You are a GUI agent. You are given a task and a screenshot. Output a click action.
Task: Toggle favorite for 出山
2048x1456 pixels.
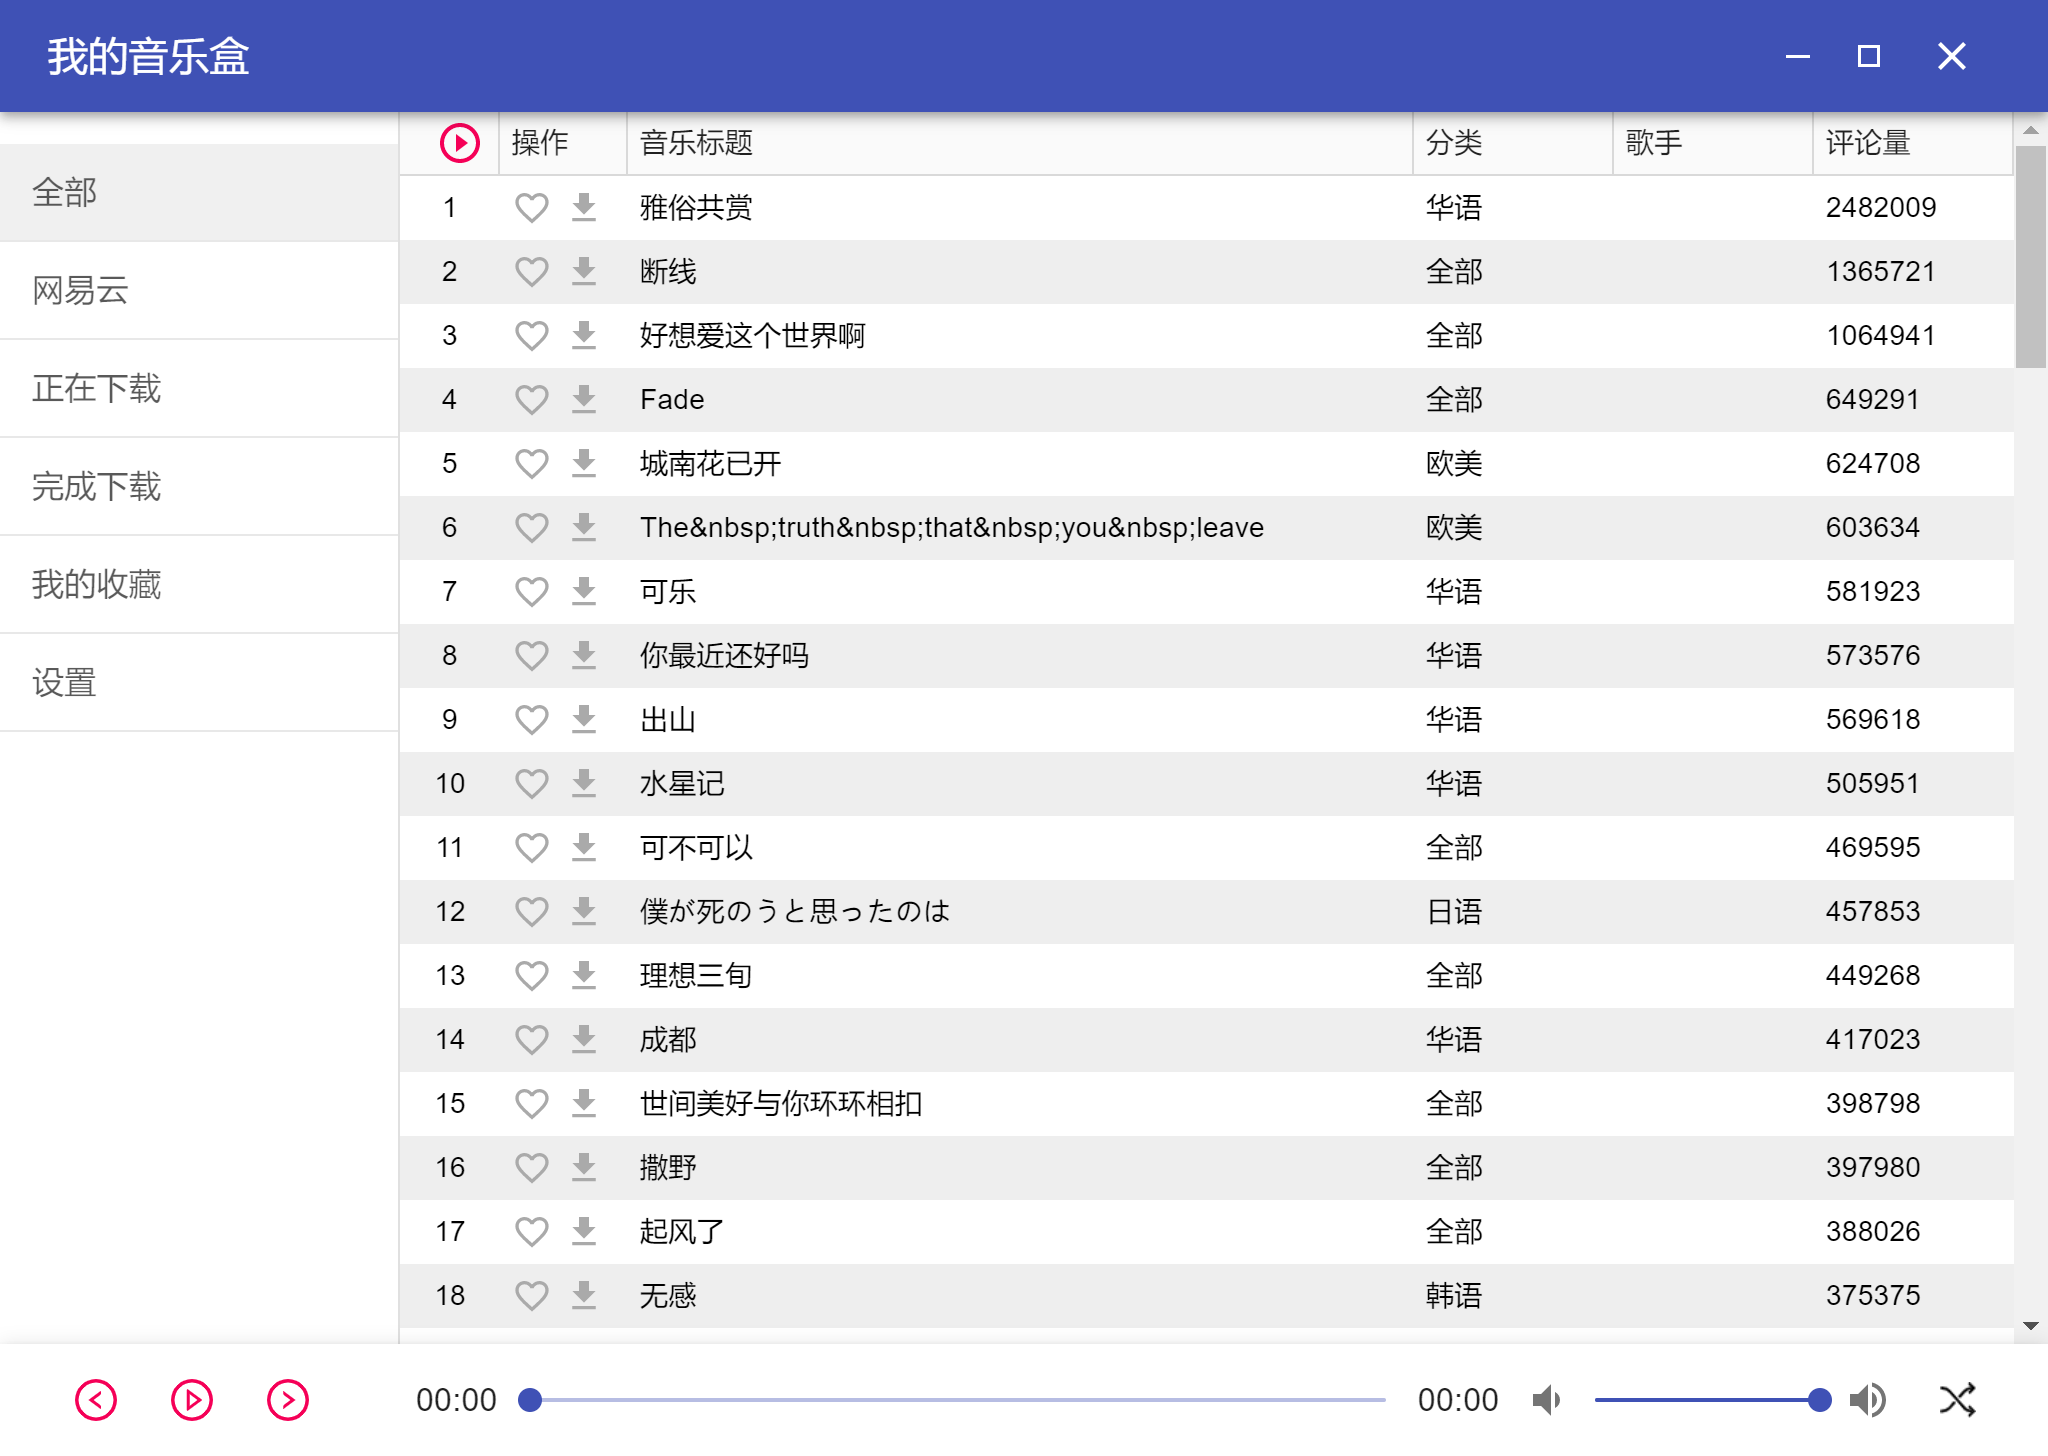coord(531,719)
